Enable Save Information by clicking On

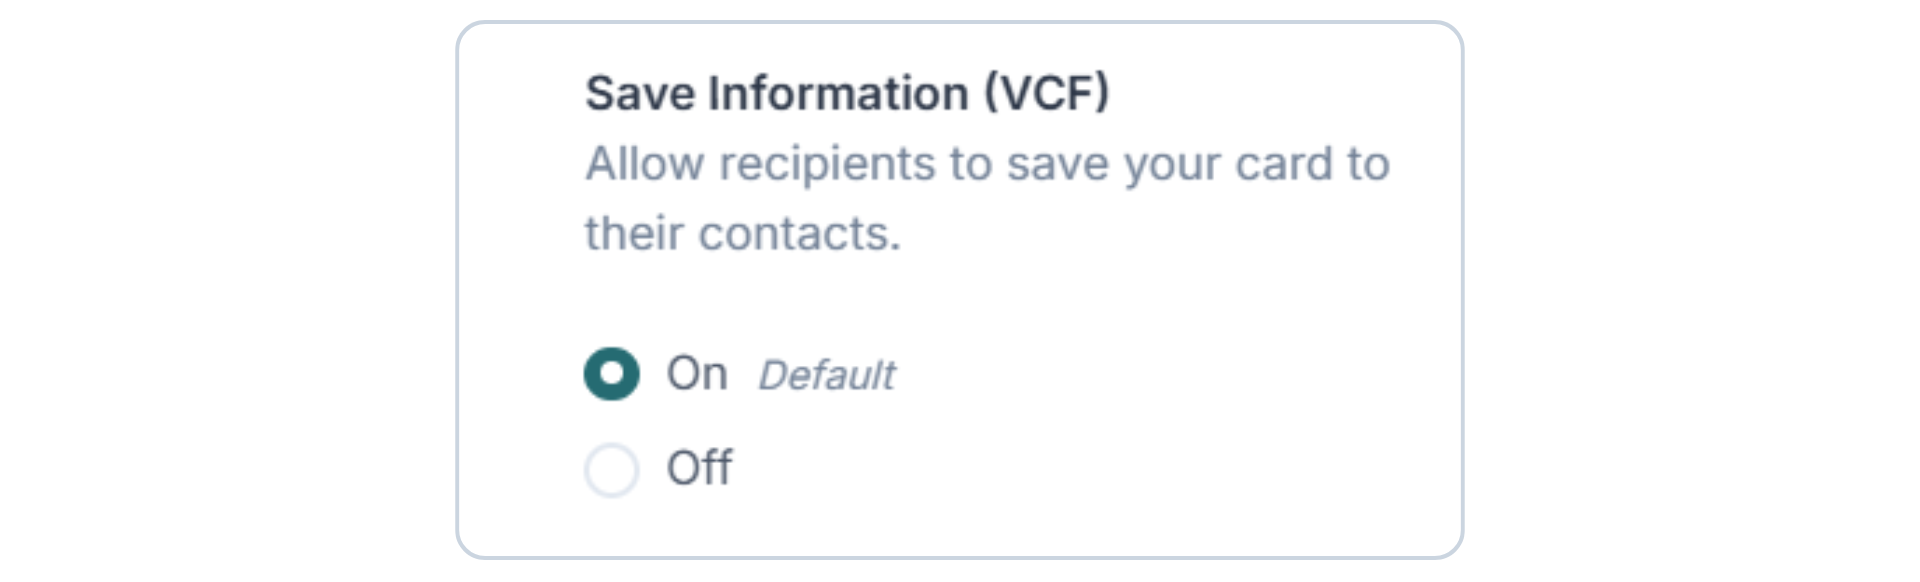click(611, 374)
